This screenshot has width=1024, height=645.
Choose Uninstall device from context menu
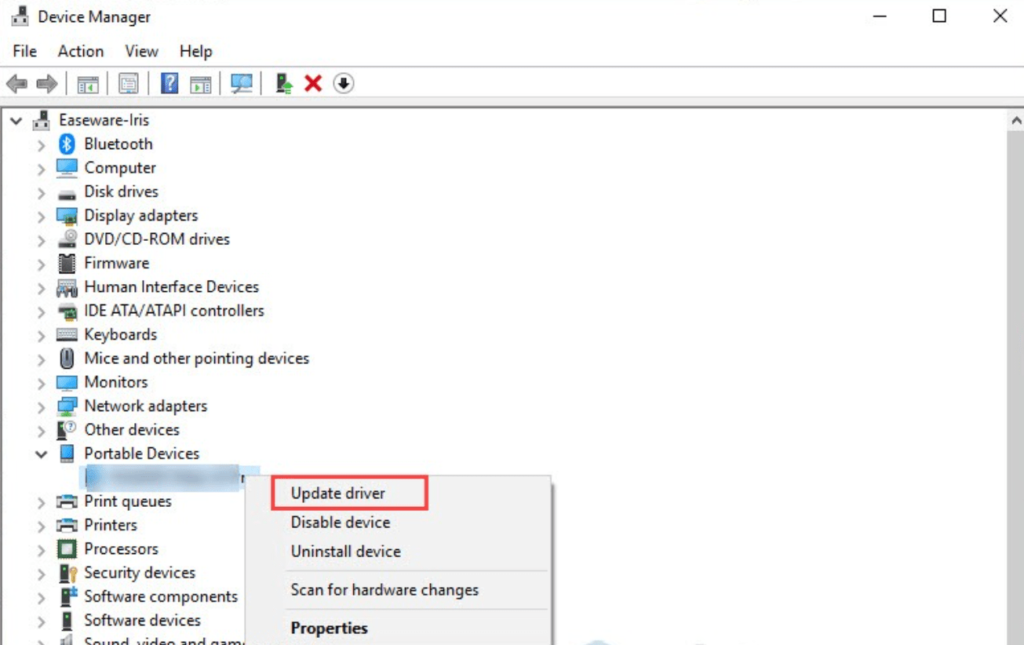click(x=345, y=552)
